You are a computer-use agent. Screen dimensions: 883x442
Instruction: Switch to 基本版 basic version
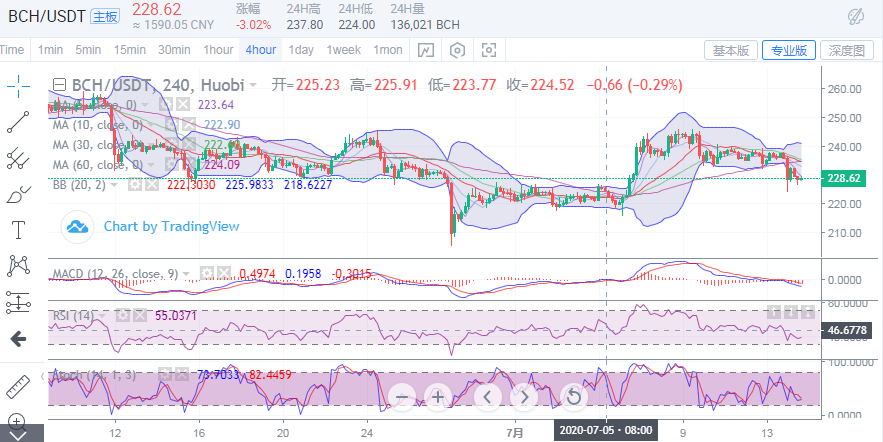(731, 50)
